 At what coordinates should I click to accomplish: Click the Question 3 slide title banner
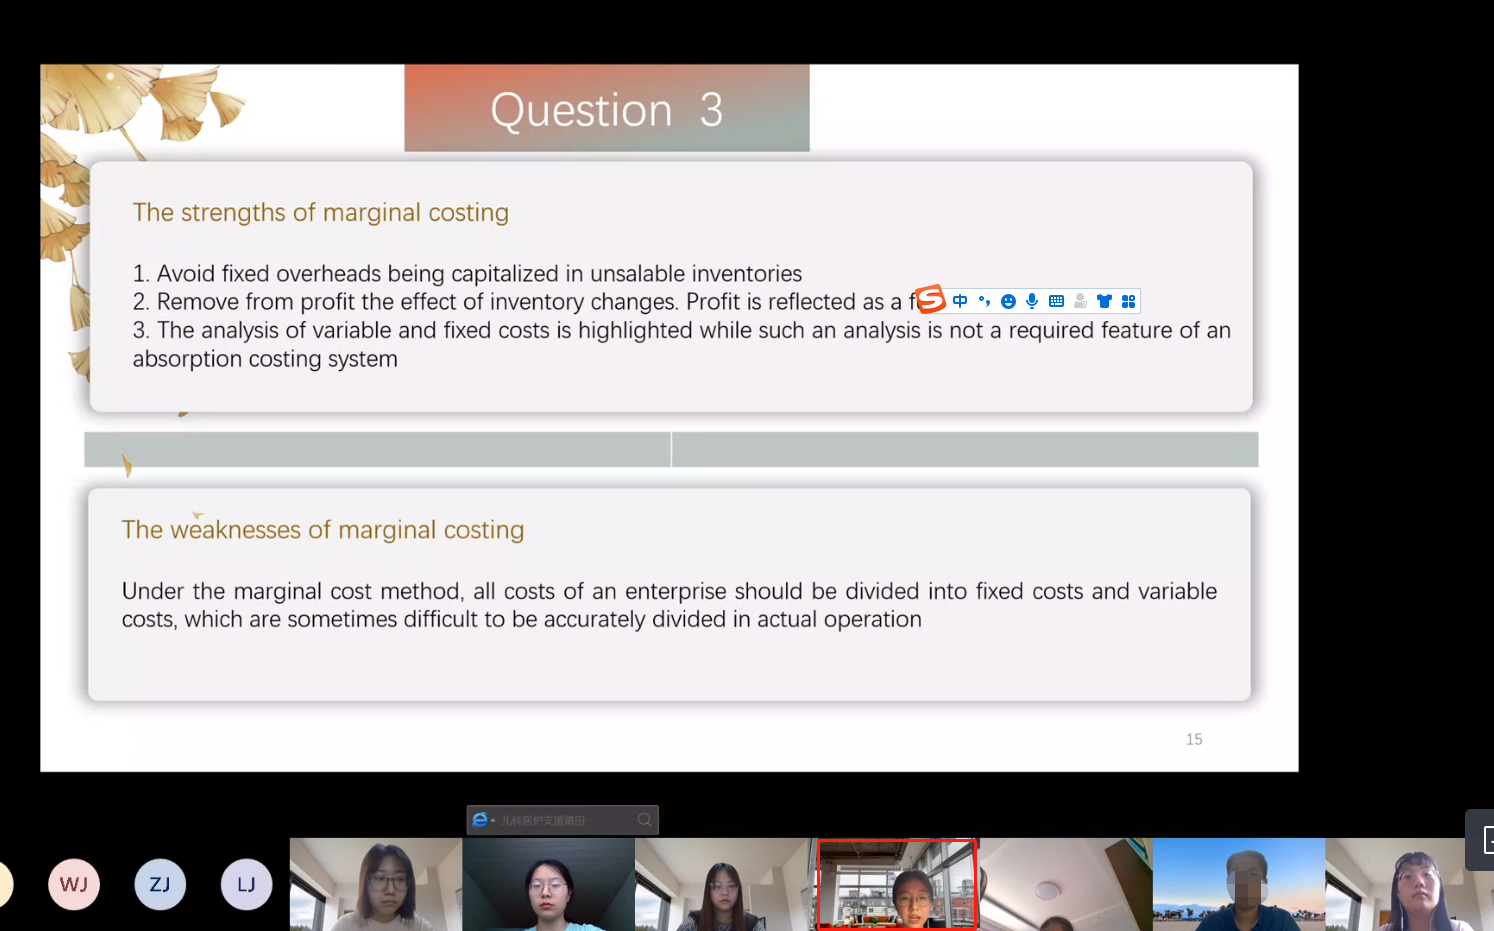(x=606, y=109)
